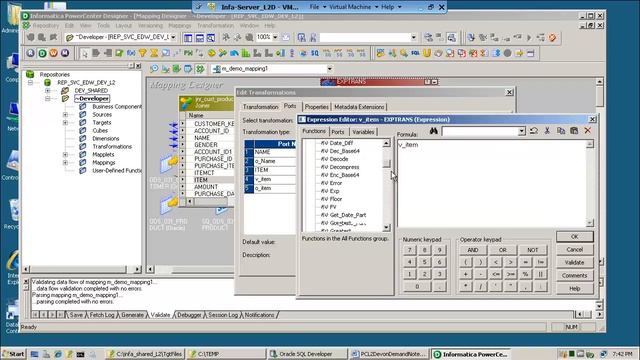The width and height of the screenshot is (640, 360).
Task: Click the undo icon in Expression Editor
Action: [x=533, y=131]
